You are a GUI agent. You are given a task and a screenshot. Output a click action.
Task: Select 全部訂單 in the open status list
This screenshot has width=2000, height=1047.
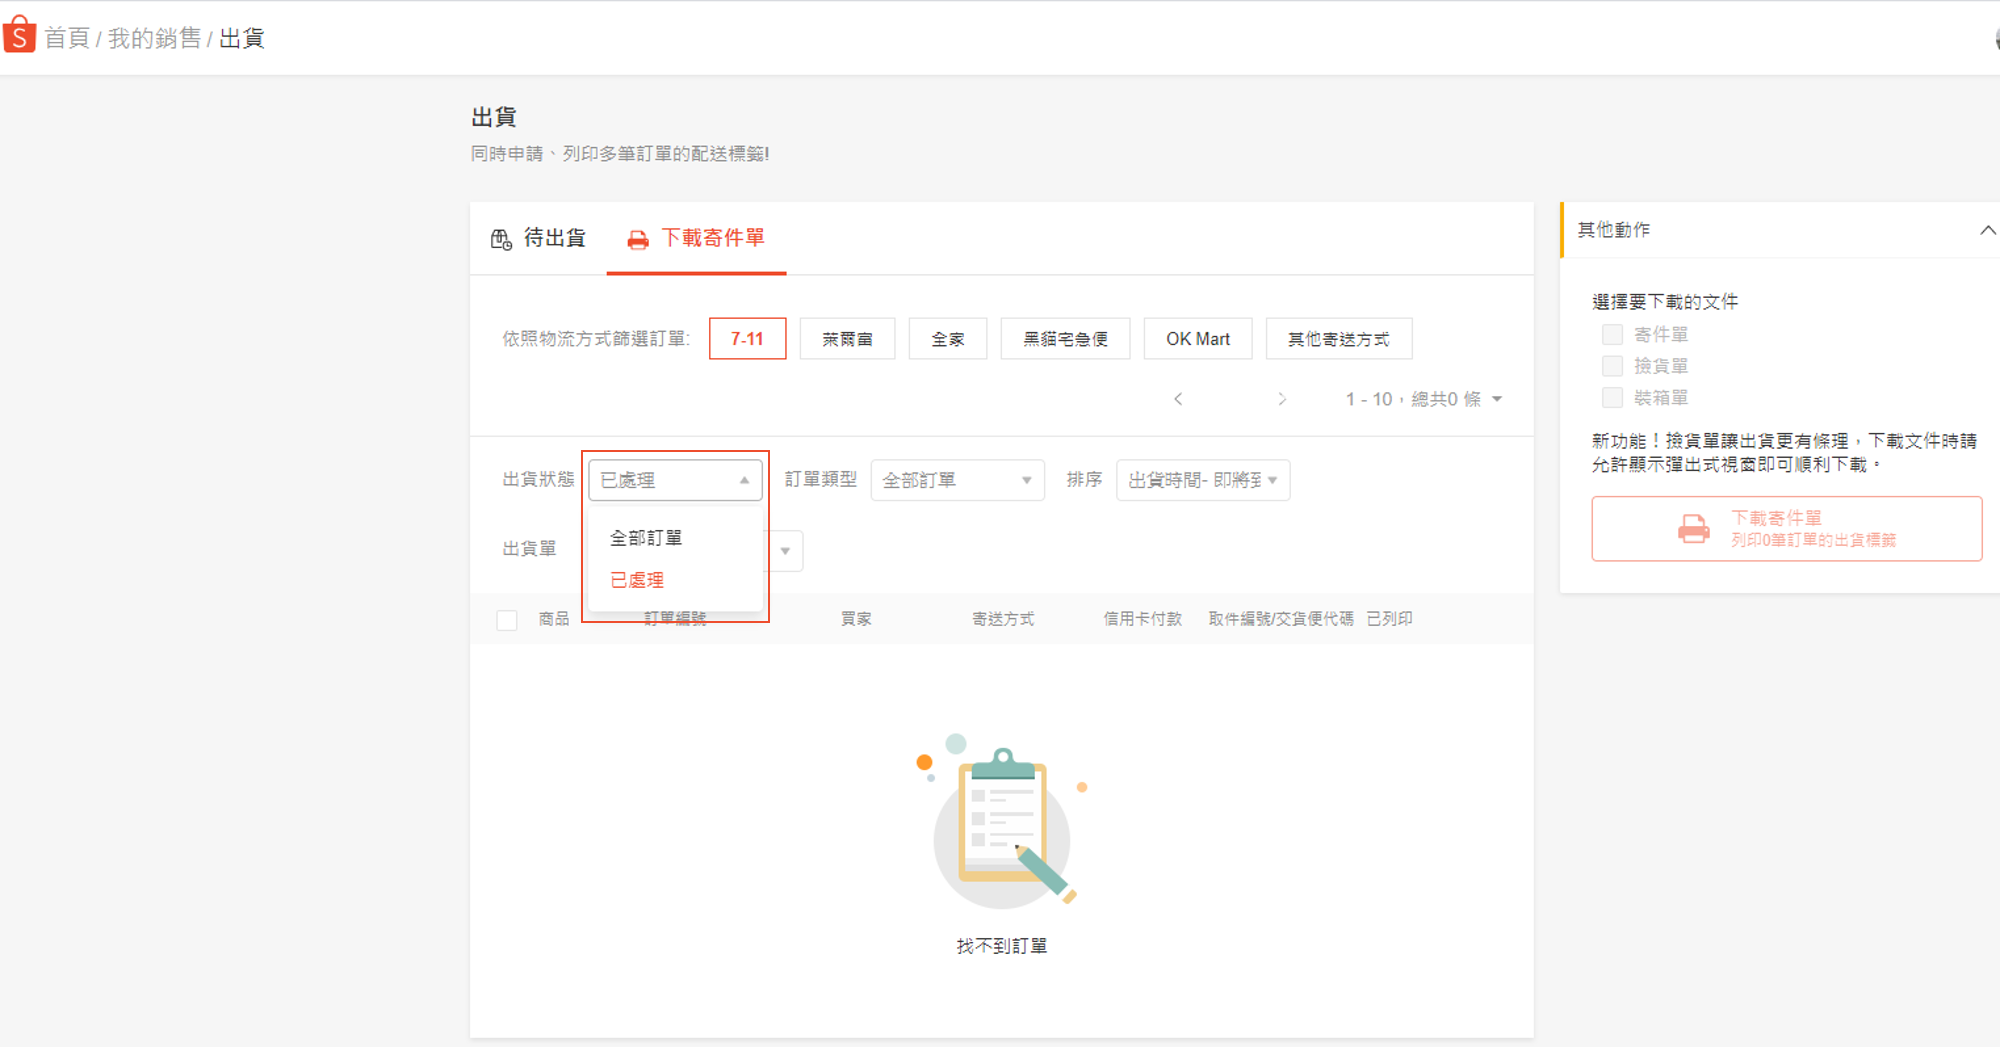(x=646, y=538)
